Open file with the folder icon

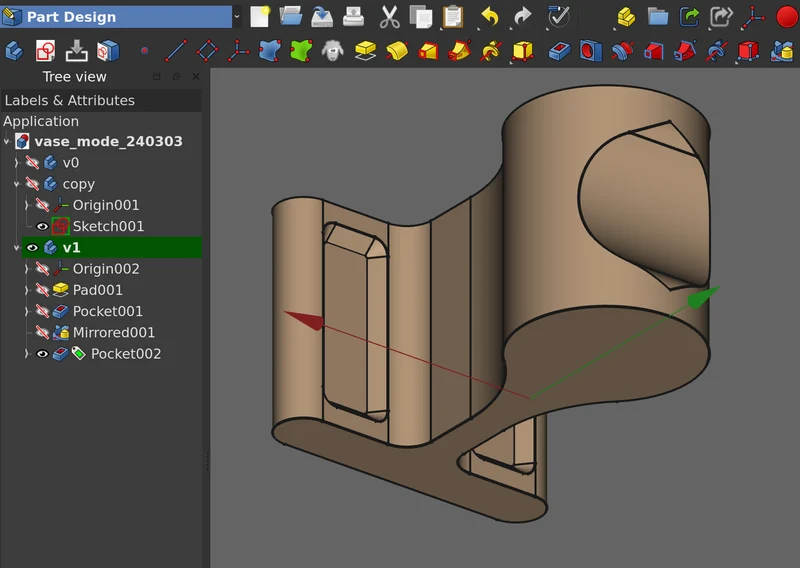[291, 17]
